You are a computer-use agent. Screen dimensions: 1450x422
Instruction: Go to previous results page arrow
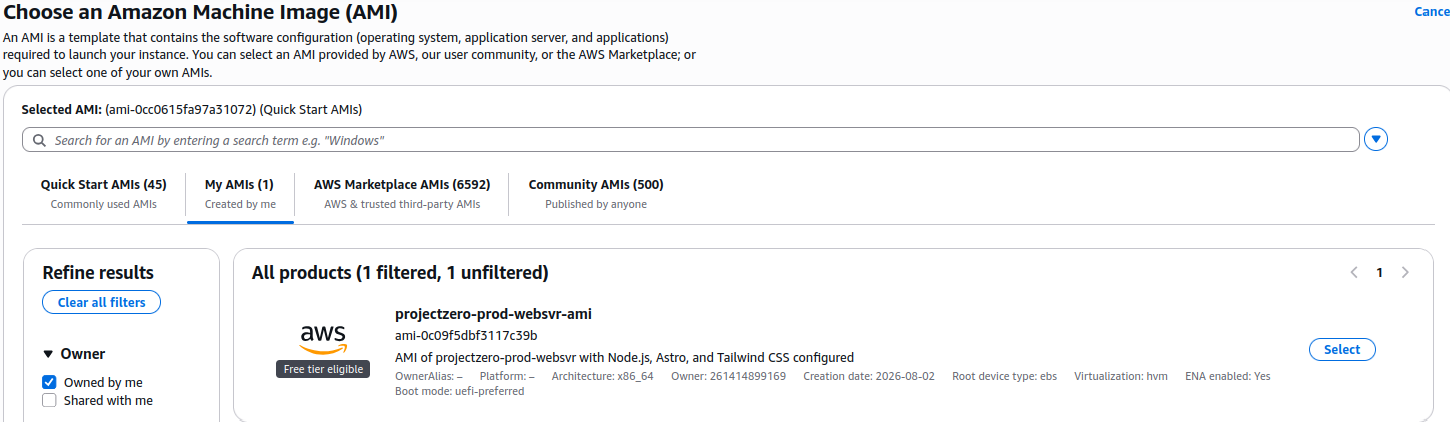(x=1354, y=272)
